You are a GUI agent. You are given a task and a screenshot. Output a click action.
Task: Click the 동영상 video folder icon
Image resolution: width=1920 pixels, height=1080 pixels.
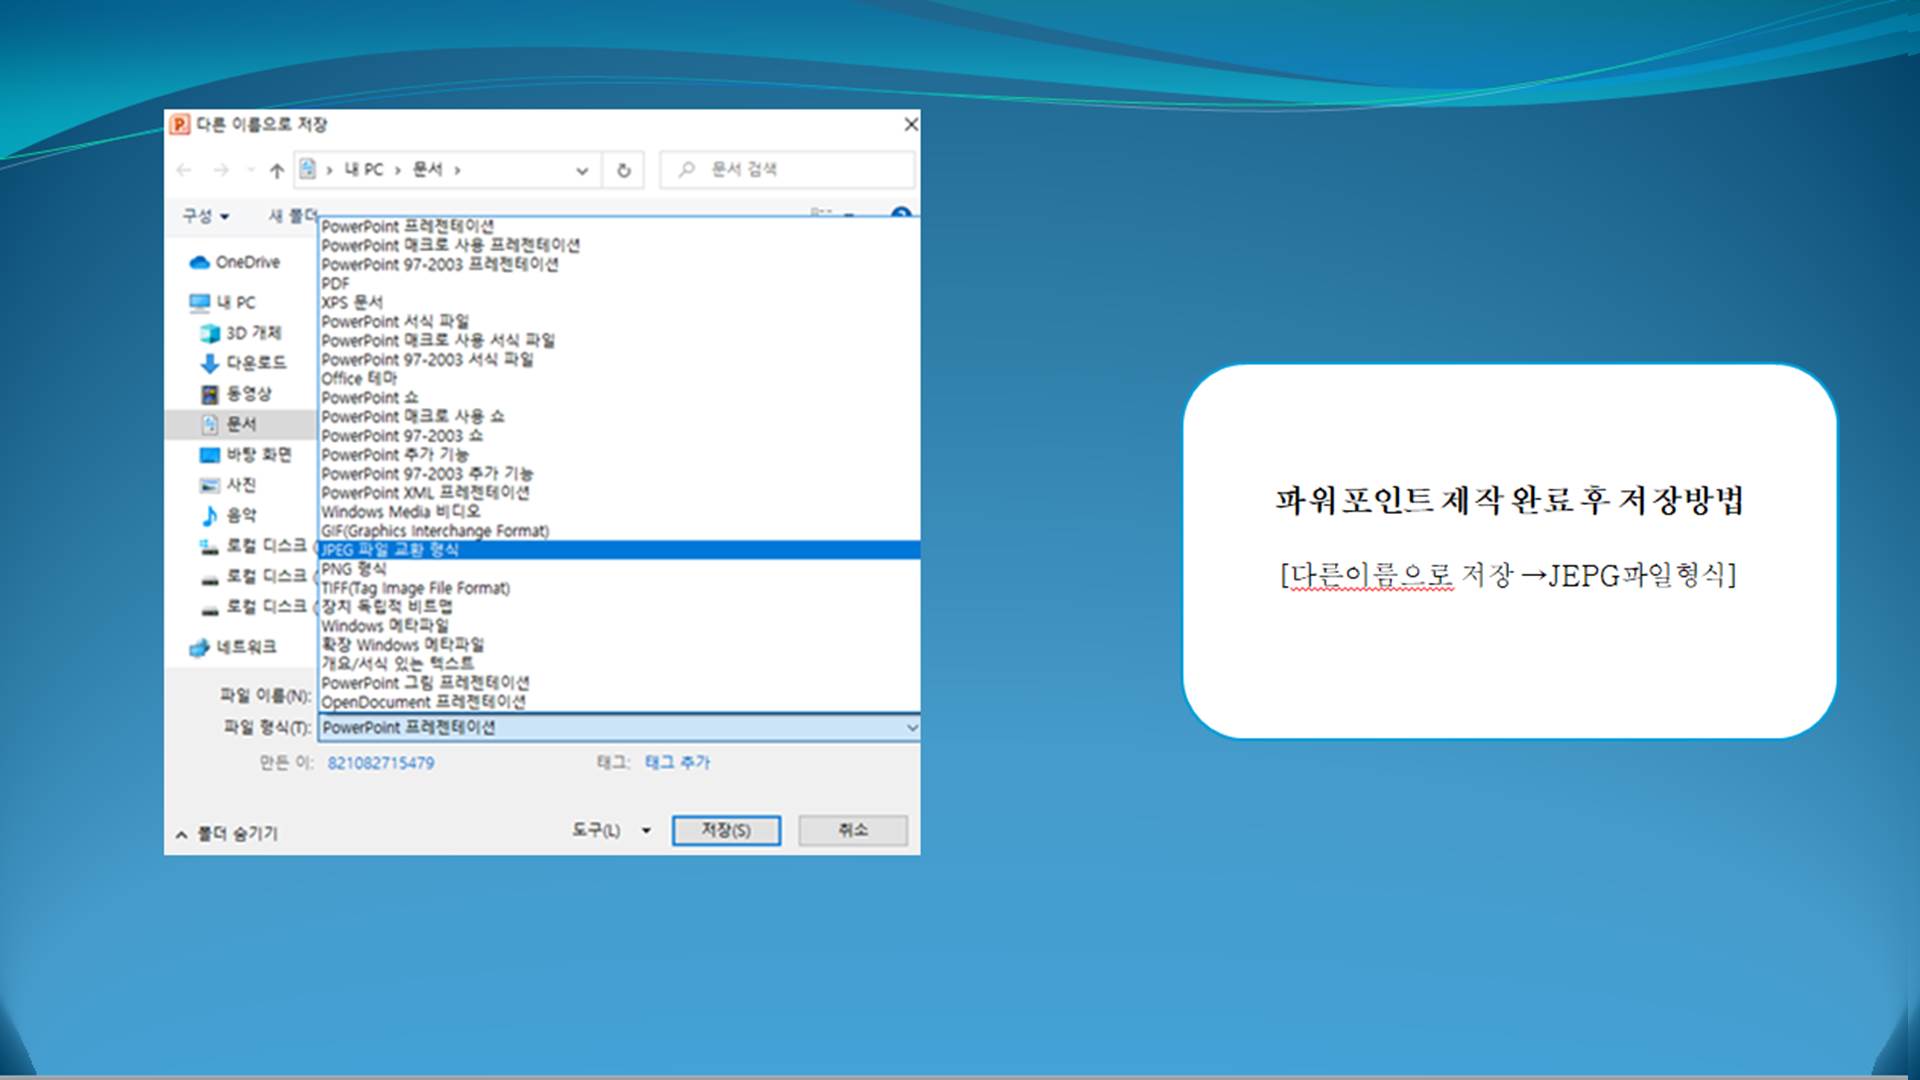click(209, 394)
